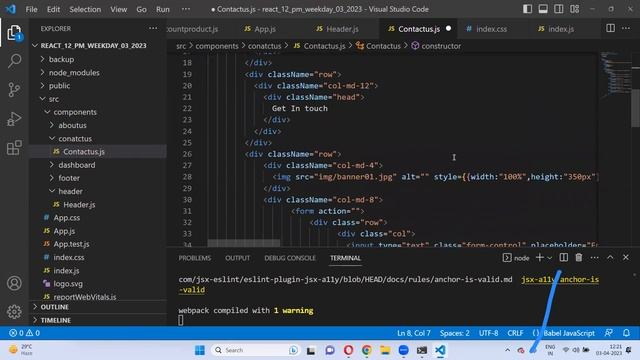Image resolution: width=640 pixels, height=360 pixels.
Task: Show errors and warnings count in status bar
Action: [x=24, y=333]
